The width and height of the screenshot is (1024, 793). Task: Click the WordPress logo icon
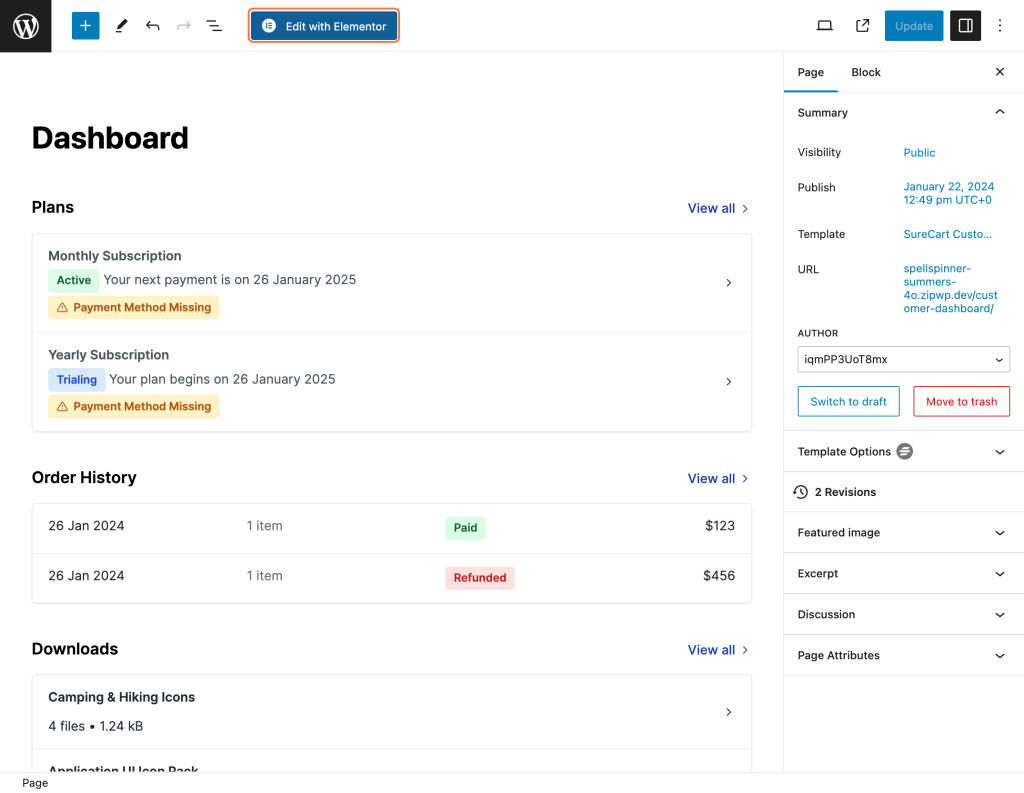click(25, 26)
